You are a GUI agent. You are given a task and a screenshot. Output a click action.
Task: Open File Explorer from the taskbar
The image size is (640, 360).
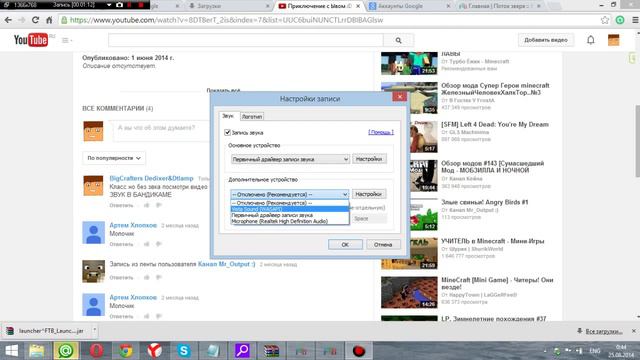(x=37, y=351)
